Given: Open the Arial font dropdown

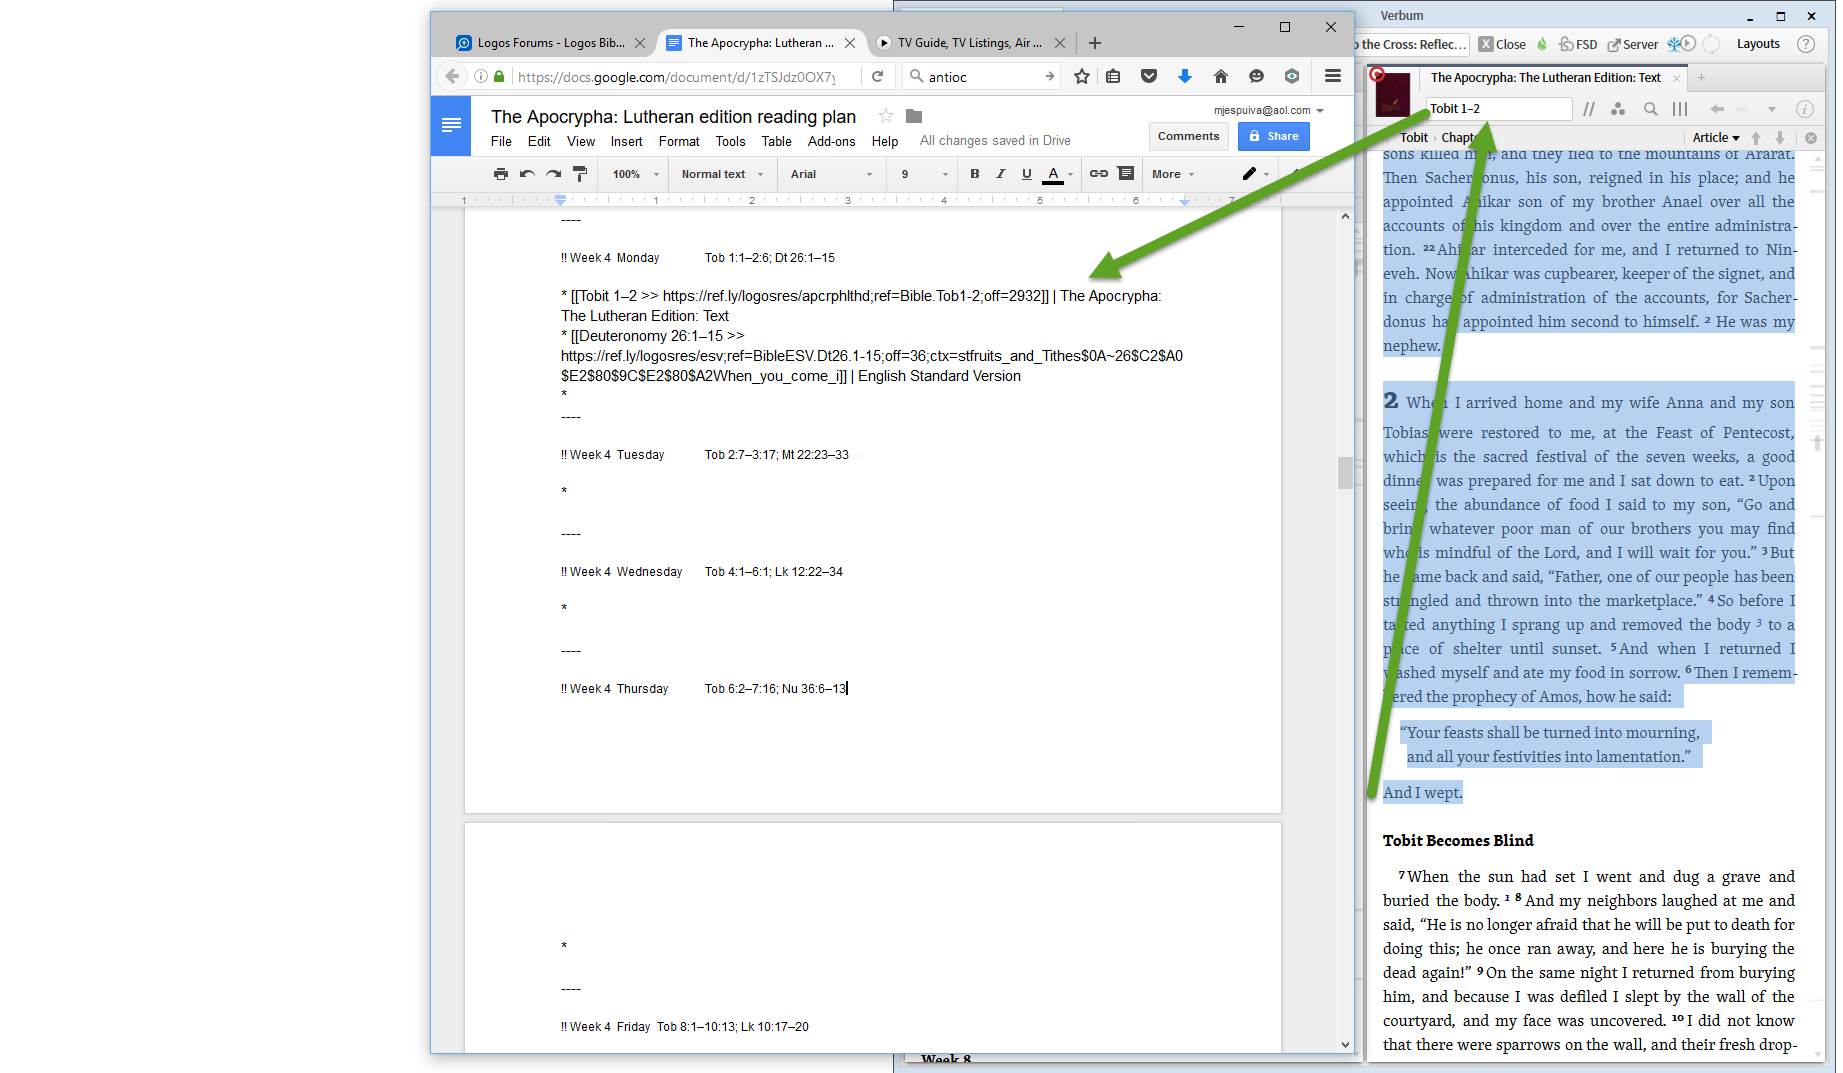Looking at the screenshot, I should click(x=831, y=174).
